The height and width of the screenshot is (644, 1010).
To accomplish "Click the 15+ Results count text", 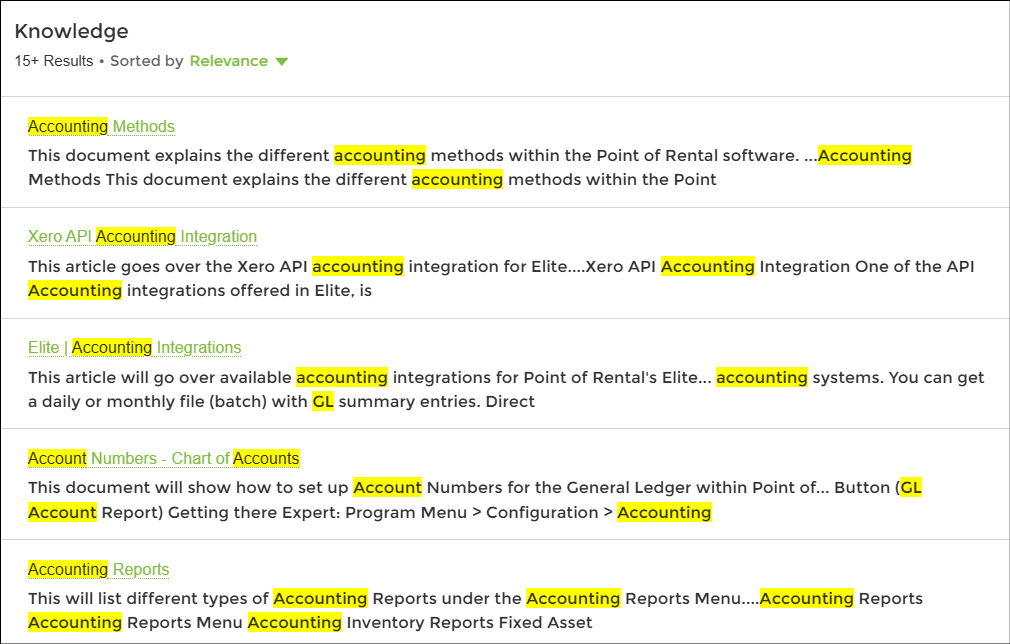I will click(54, 61).
